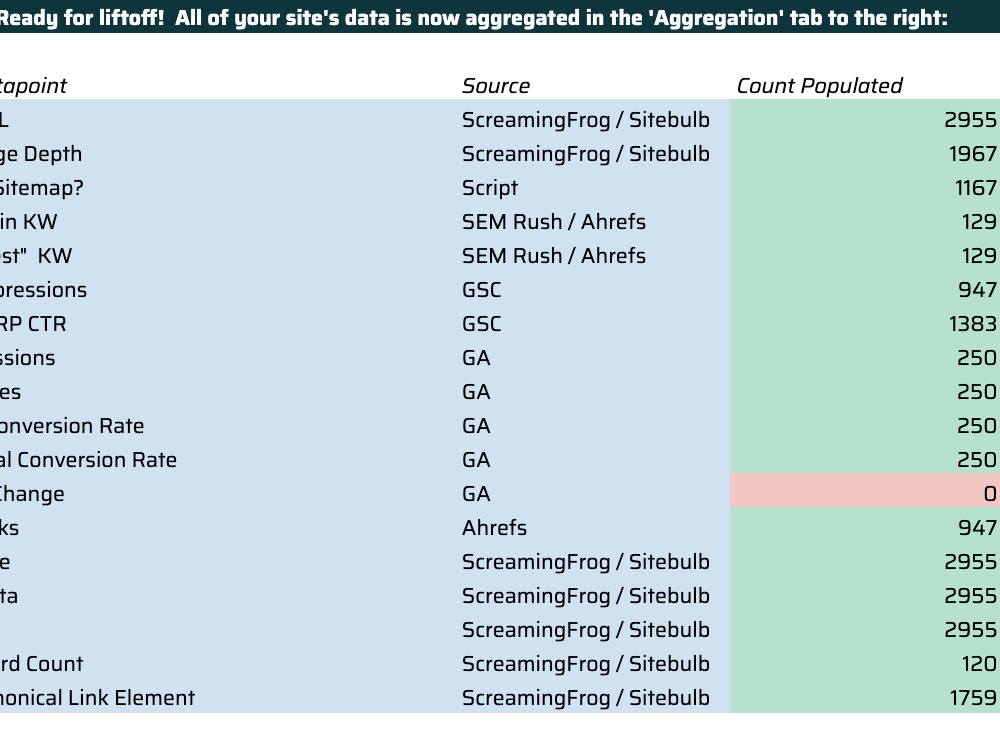This screenshot has width=1000, height=750.
Task: Select the count cell showing 1167
Action: pos(865,188)
